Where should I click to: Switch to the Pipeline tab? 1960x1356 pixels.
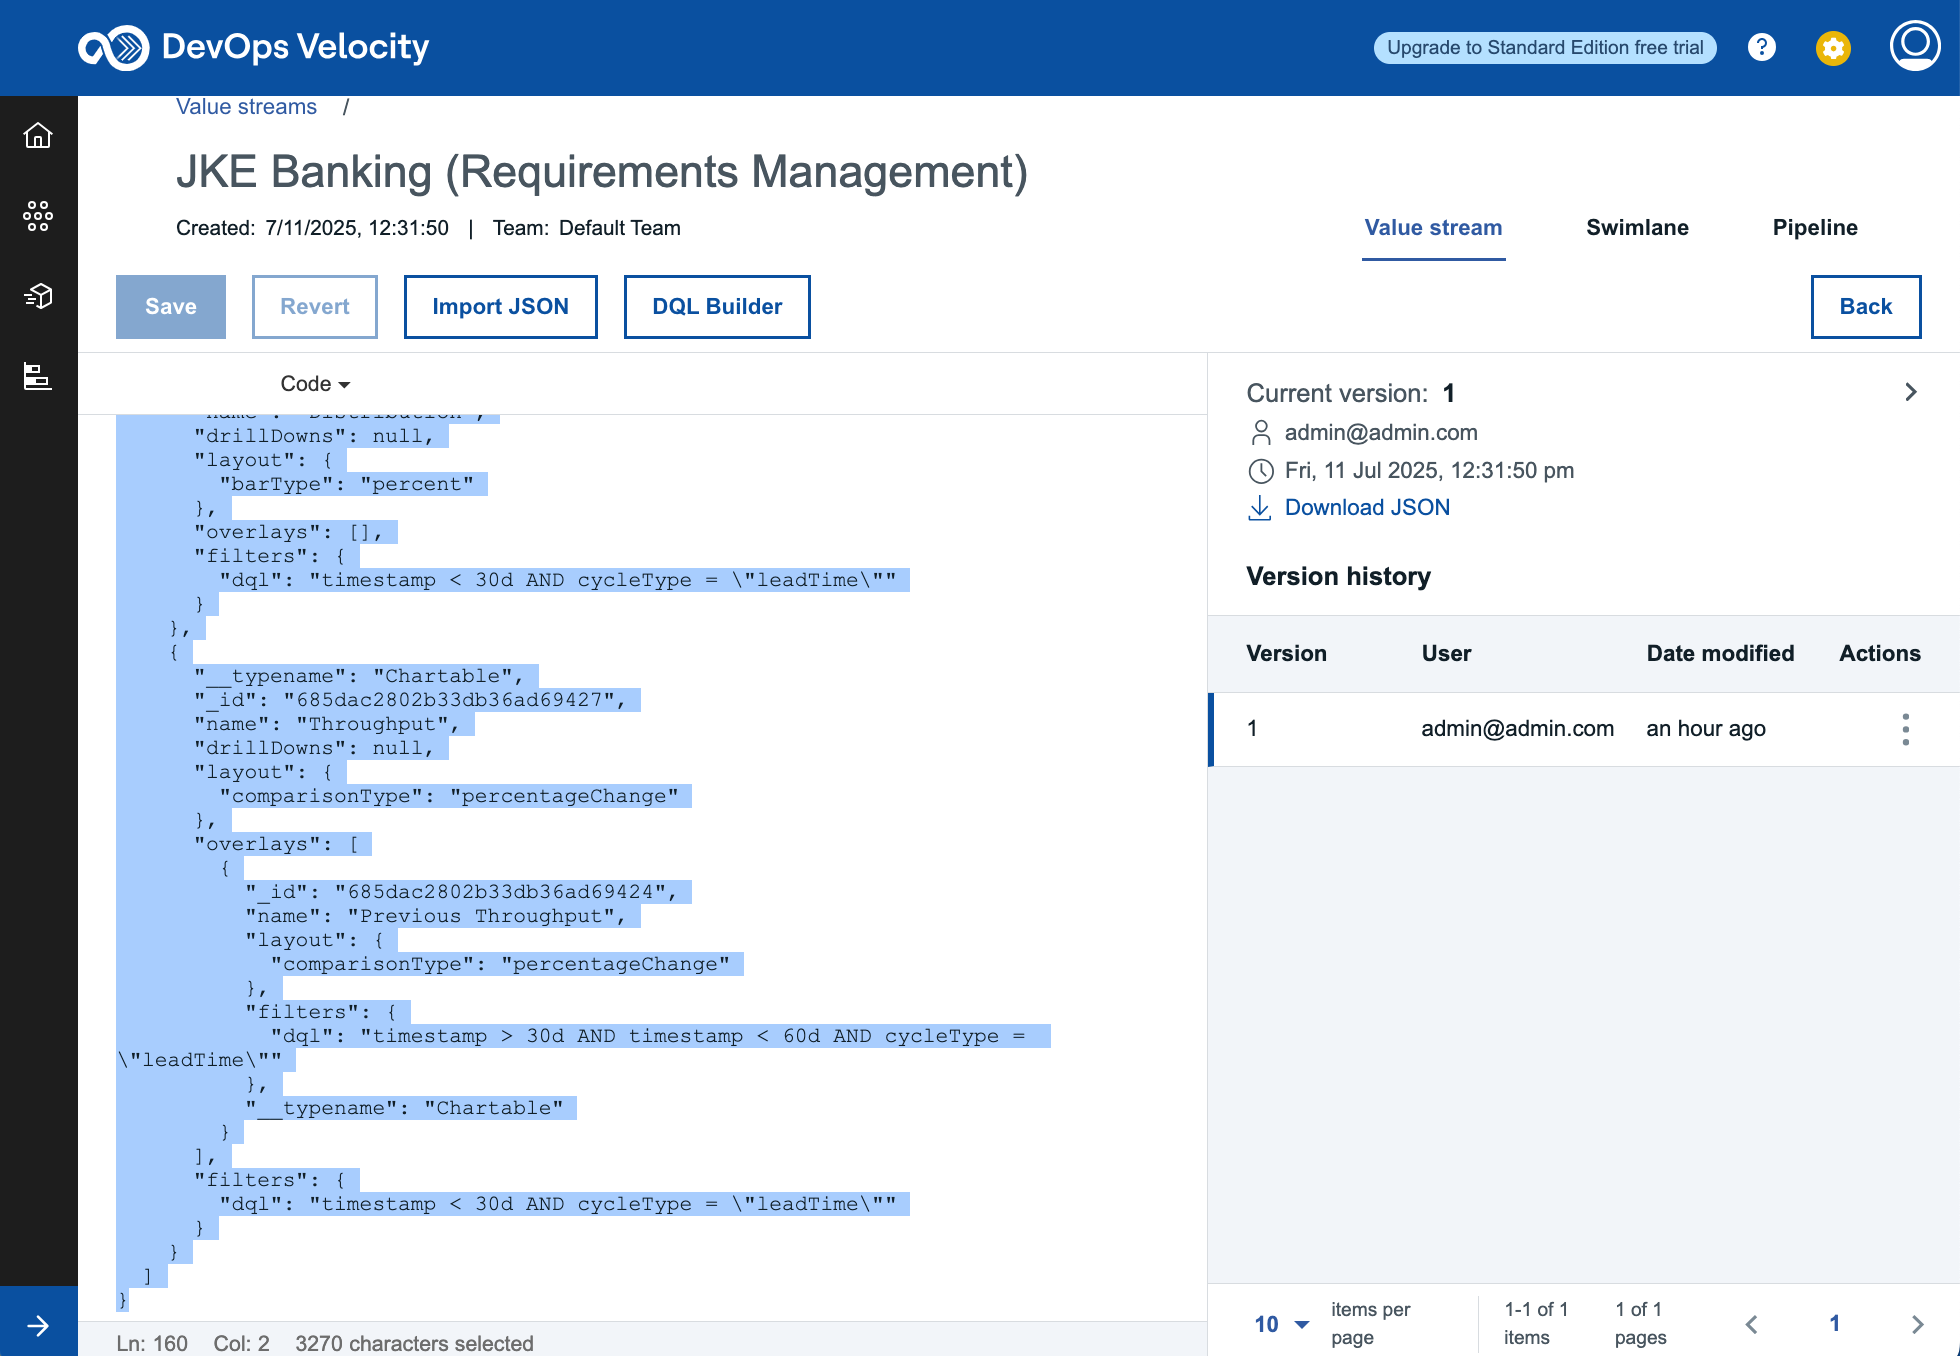tap(1815, 228)
